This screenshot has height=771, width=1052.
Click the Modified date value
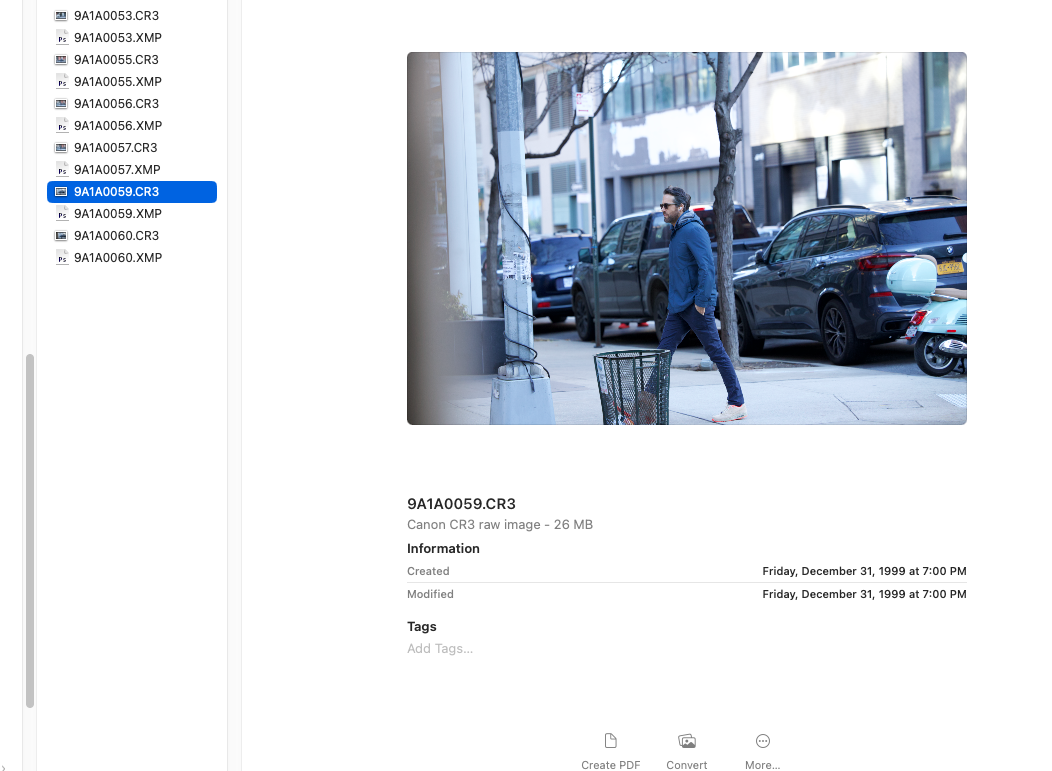864,594
